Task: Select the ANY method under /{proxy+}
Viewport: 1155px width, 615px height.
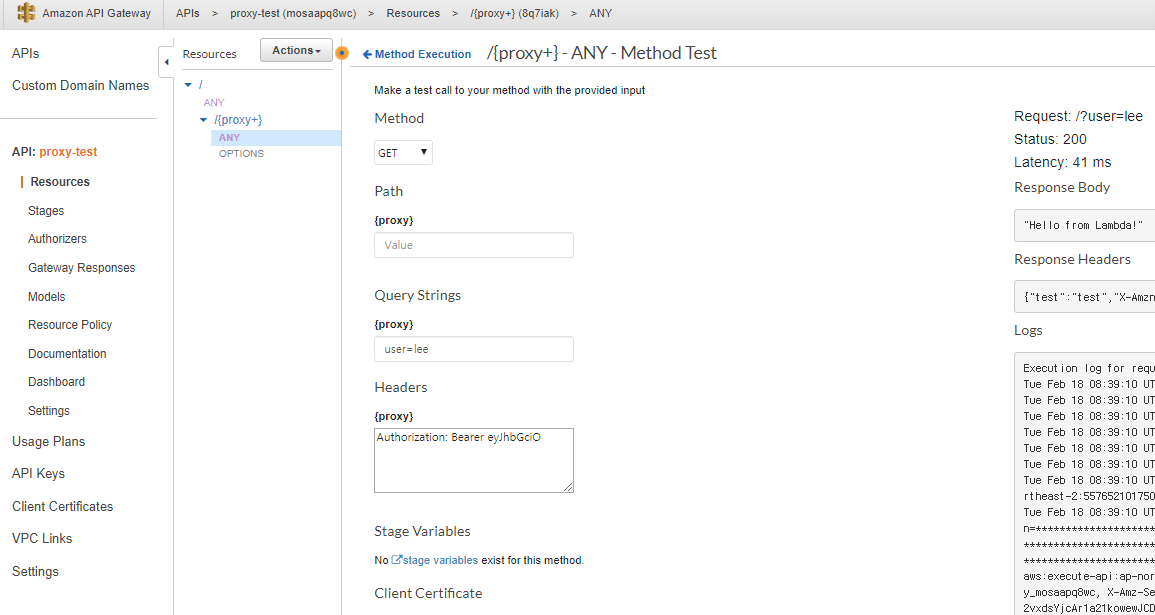Action: tap(229, 138)
